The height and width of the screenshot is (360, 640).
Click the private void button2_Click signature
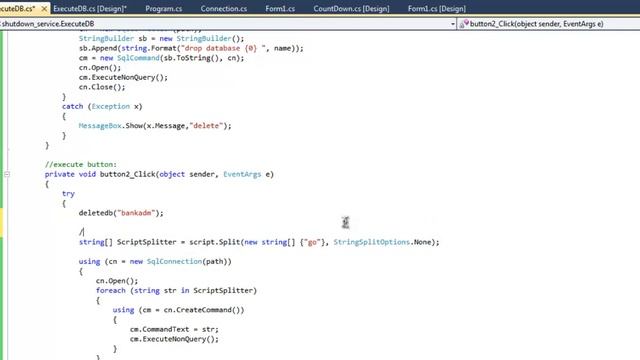[x=159, y=174]
